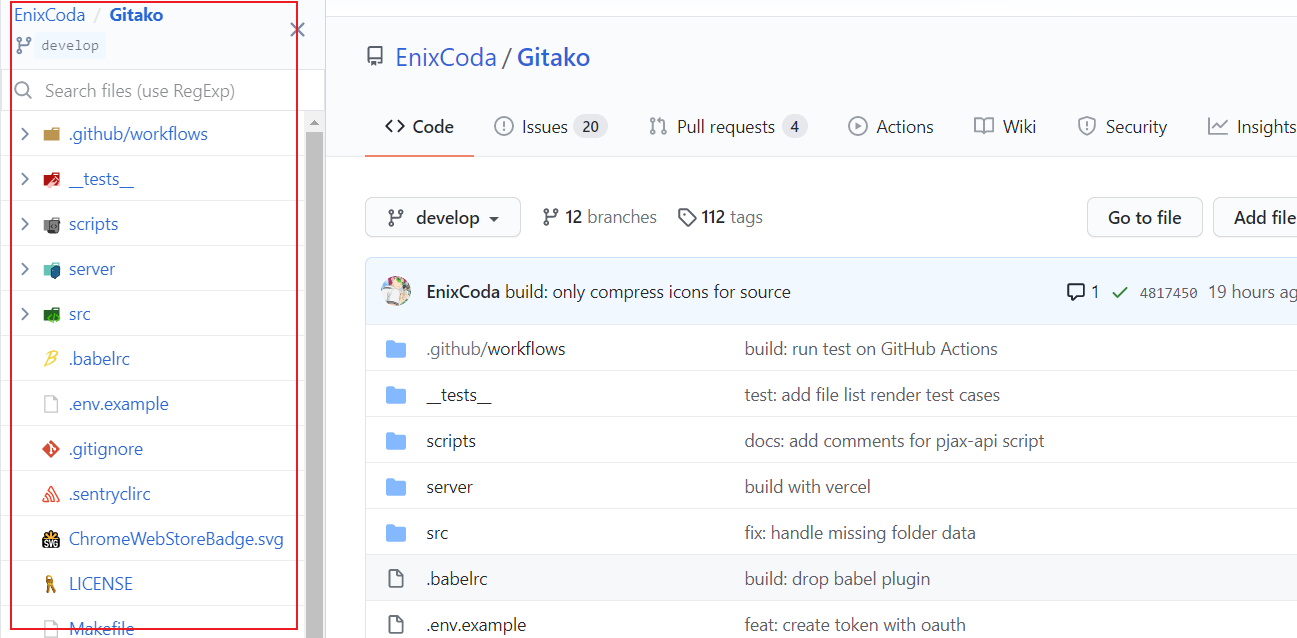
Task: Open .gitignore in the sidebar tree
Action: pos(106,449)
